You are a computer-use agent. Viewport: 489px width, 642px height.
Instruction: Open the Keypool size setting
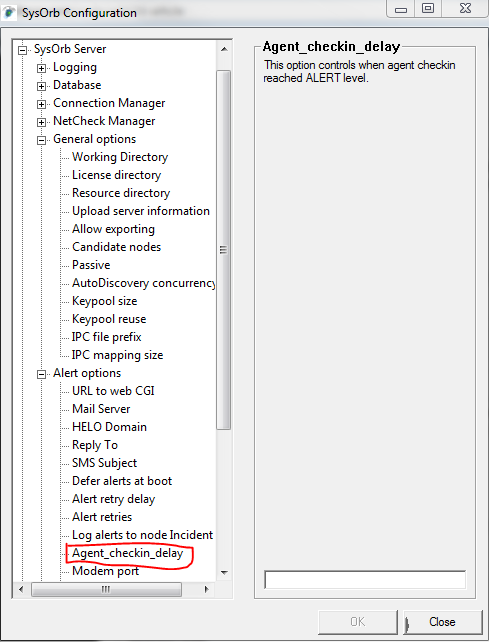[x=104, y=301]
